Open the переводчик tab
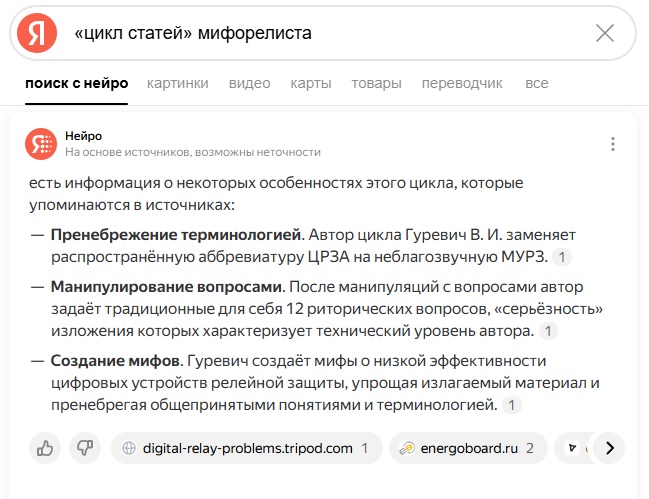The image size is (649, 499). click(462, 83)
